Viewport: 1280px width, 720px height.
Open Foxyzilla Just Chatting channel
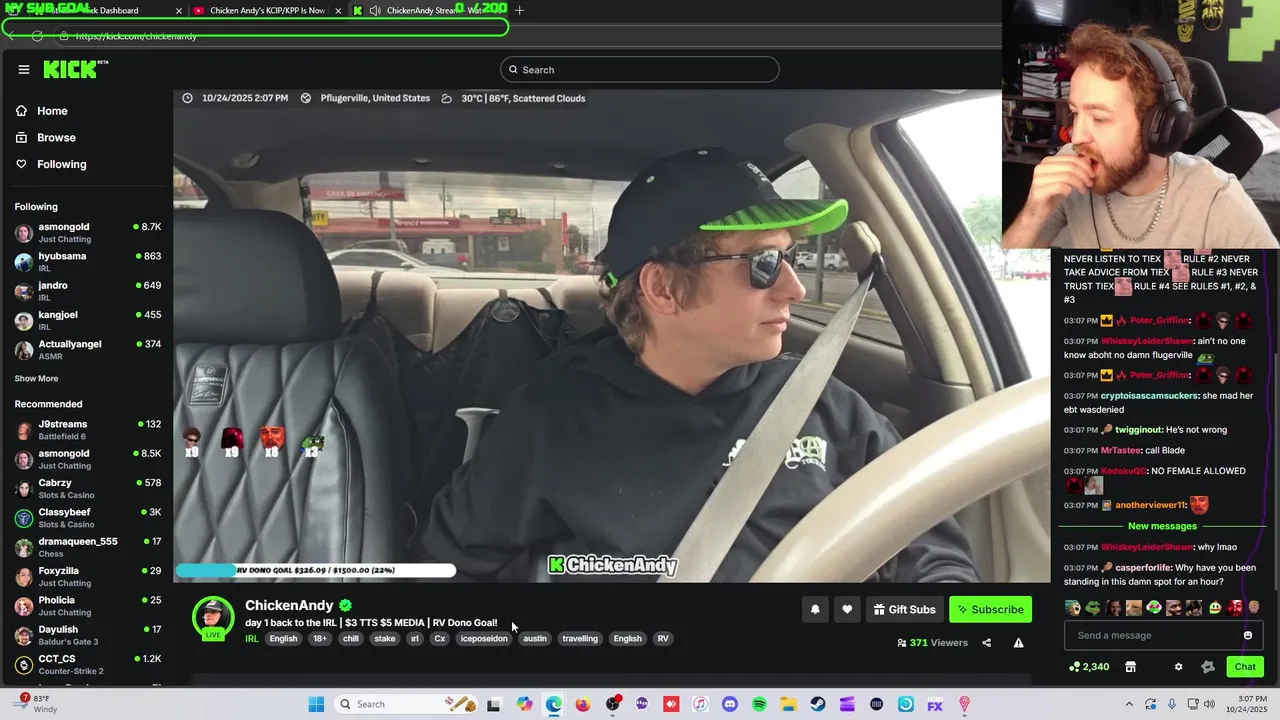pyautogui.click(x=87, y=577)
